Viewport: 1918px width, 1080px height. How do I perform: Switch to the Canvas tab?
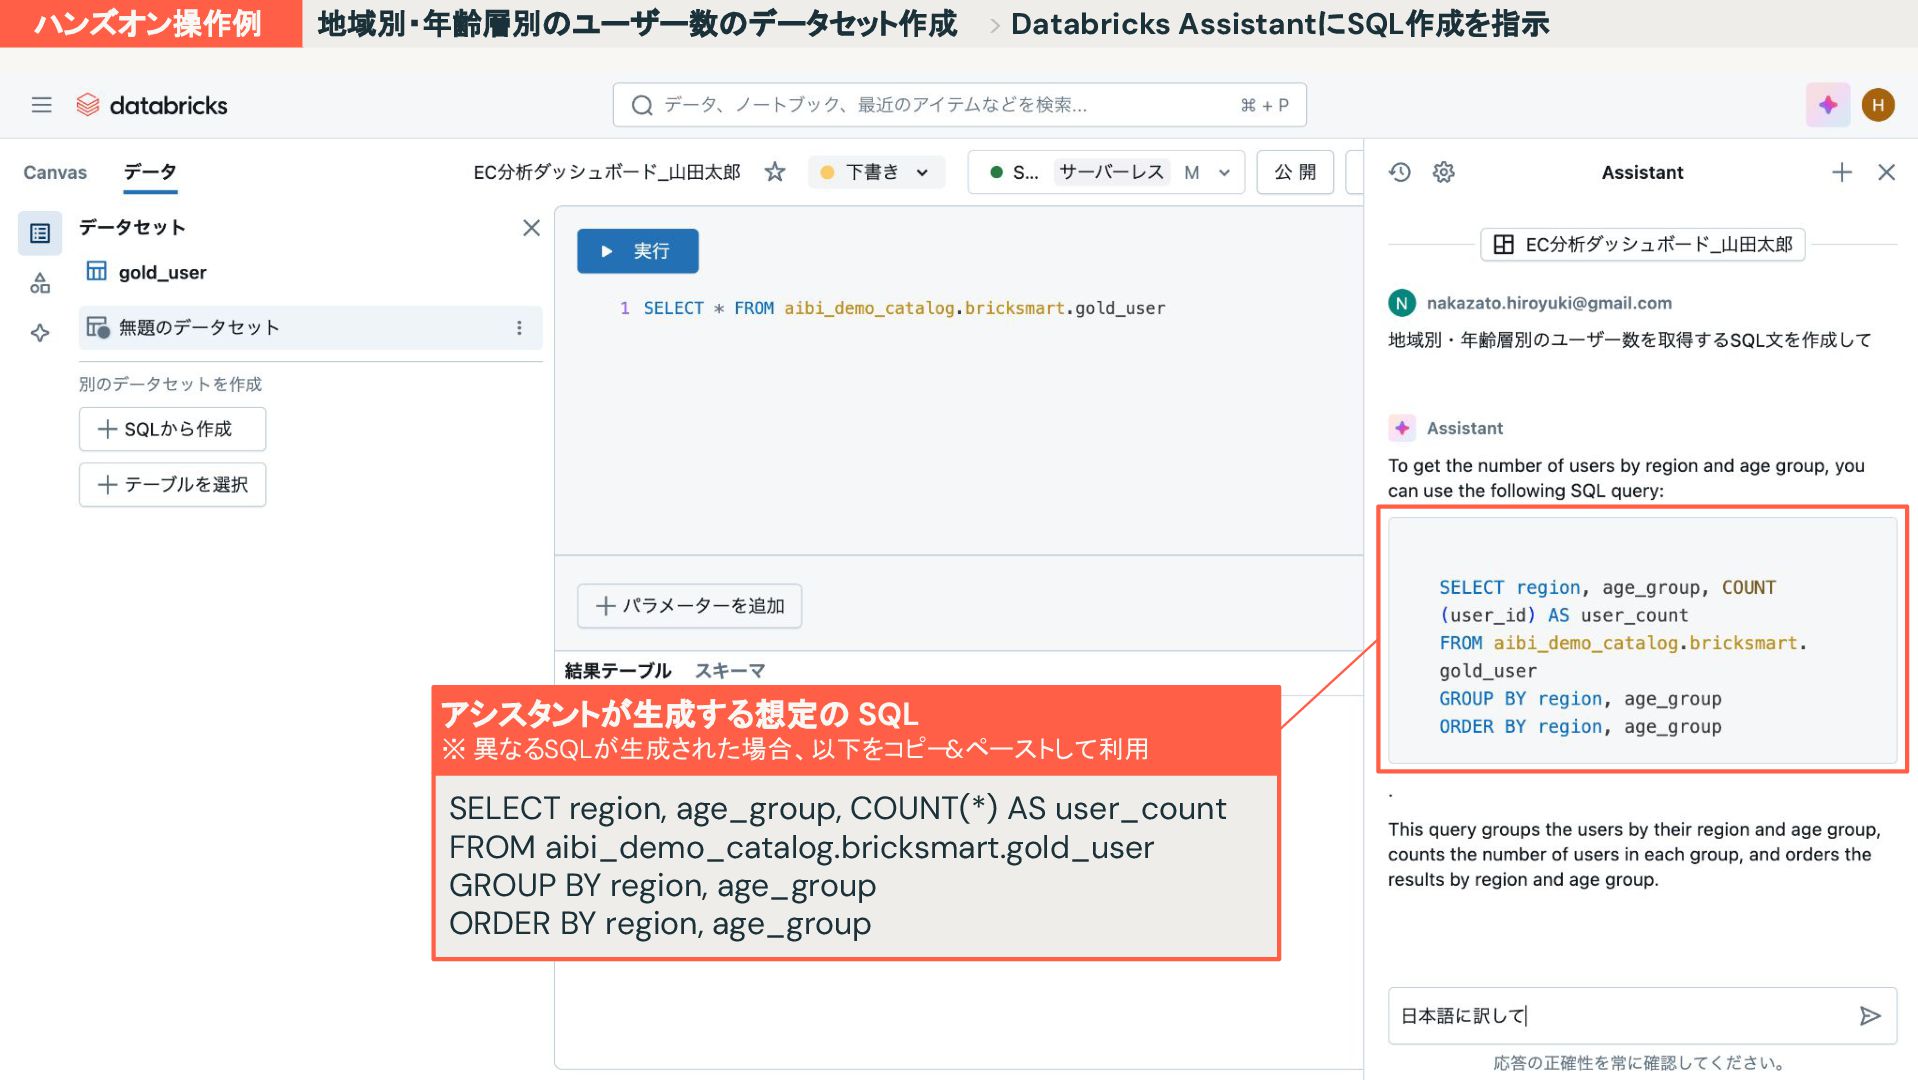click(x=55, y=172)
